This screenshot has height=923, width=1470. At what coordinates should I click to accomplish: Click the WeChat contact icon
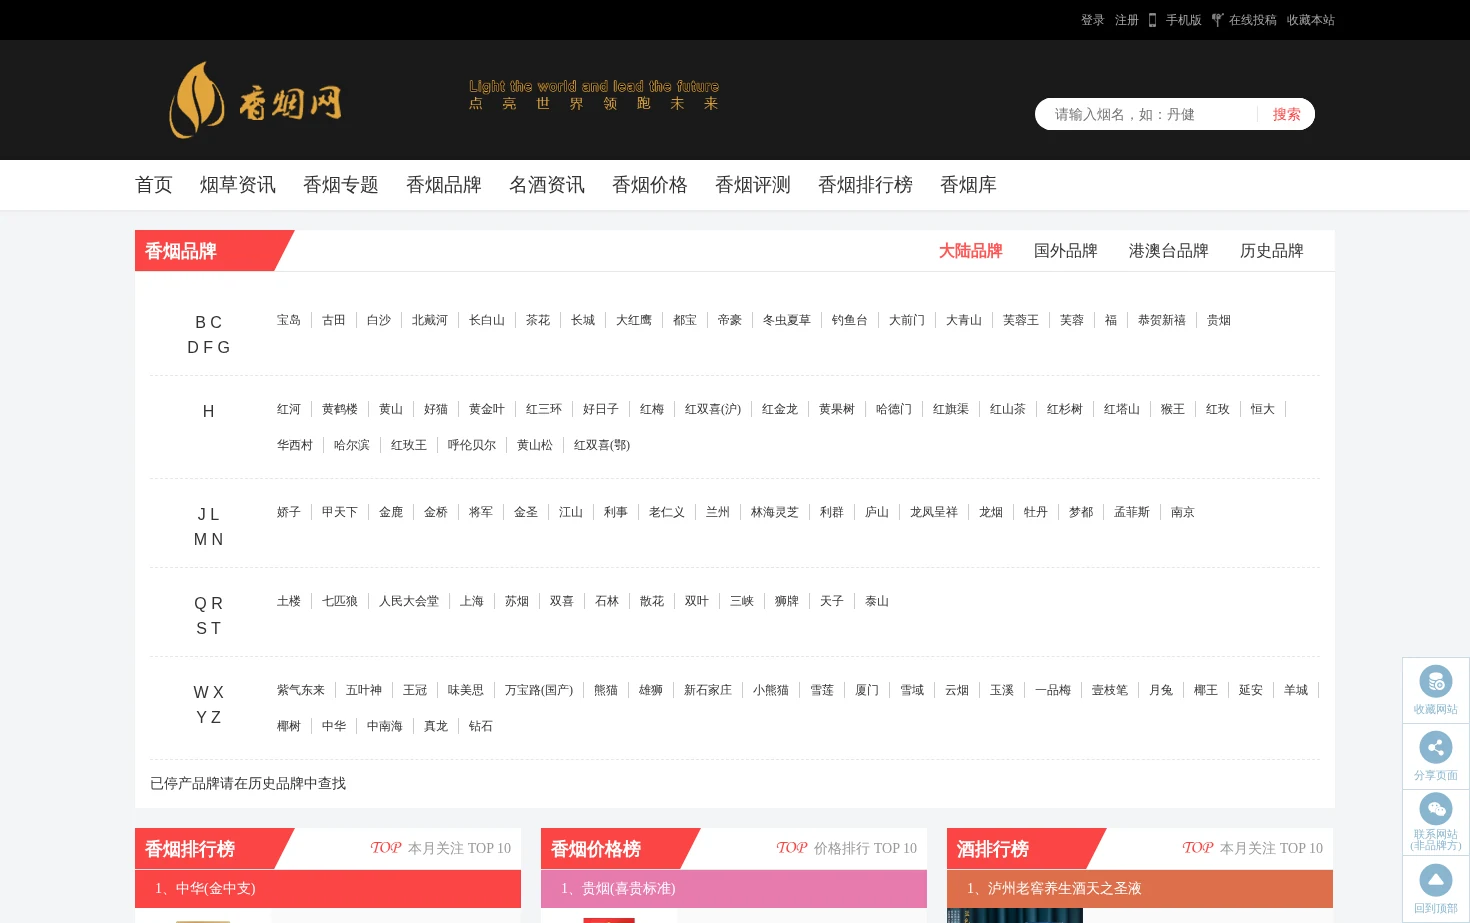(x=1436, y=809)
